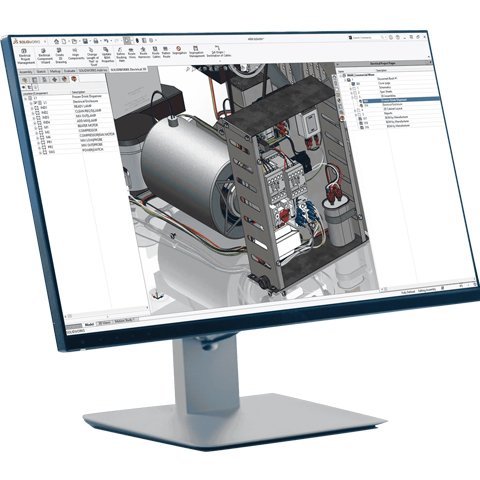Screen dimensions: 480x480
Task: Click the Route Harnesses tool
Action: pyautogui.click(x=144, y=53)
